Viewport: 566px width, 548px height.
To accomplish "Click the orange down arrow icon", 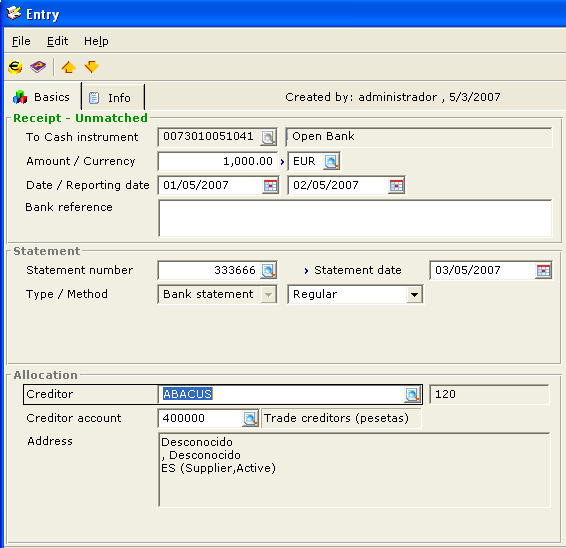I will pos(92,67).
